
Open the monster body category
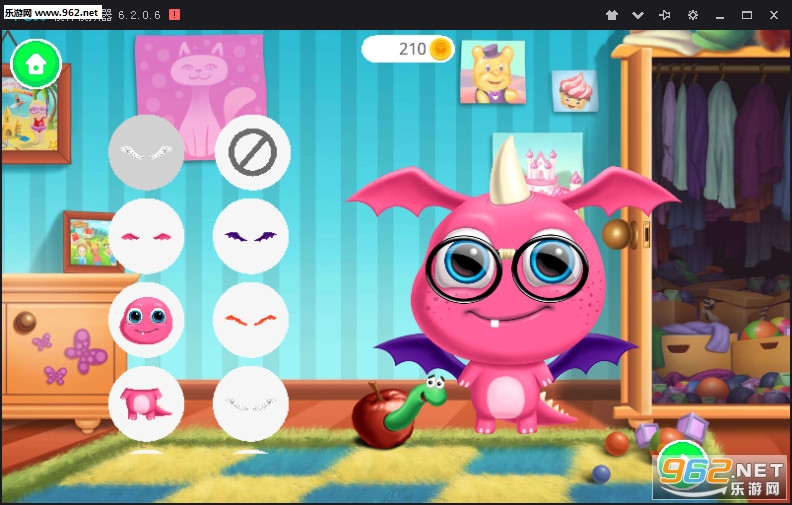146,403
